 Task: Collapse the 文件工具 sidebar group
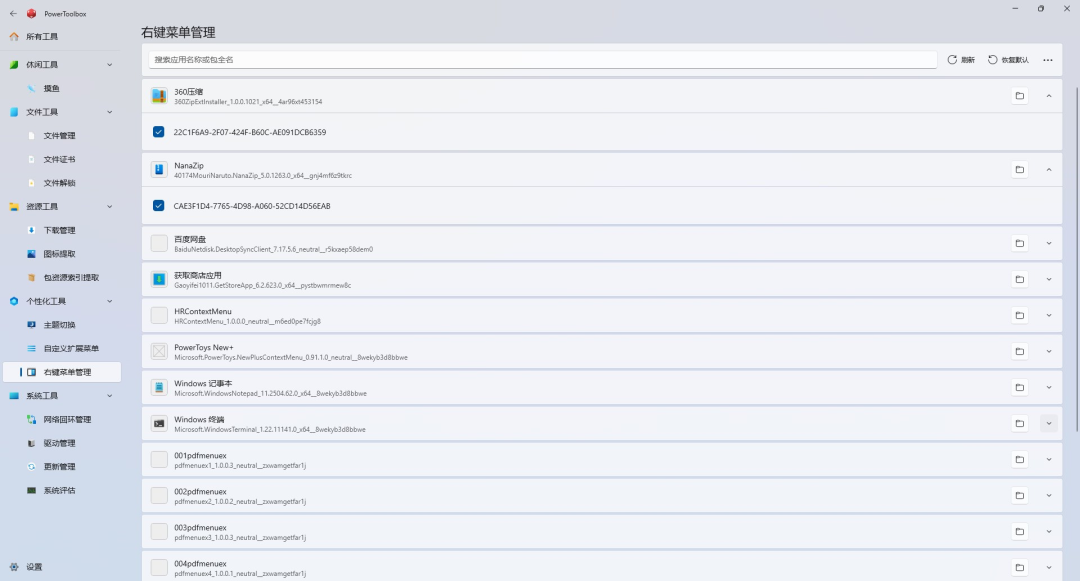click(x=110, y=112)
